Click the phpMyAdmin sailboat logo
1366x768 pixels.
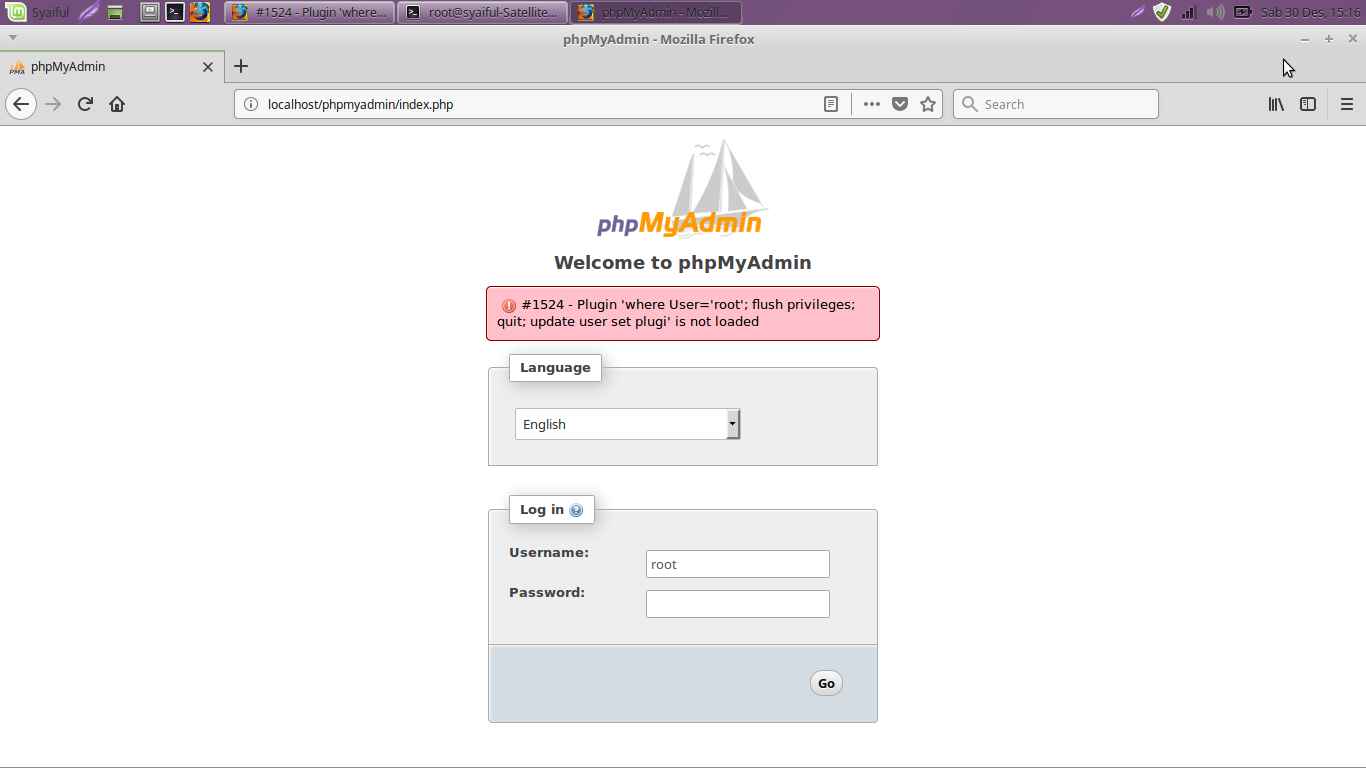point(682,188)
